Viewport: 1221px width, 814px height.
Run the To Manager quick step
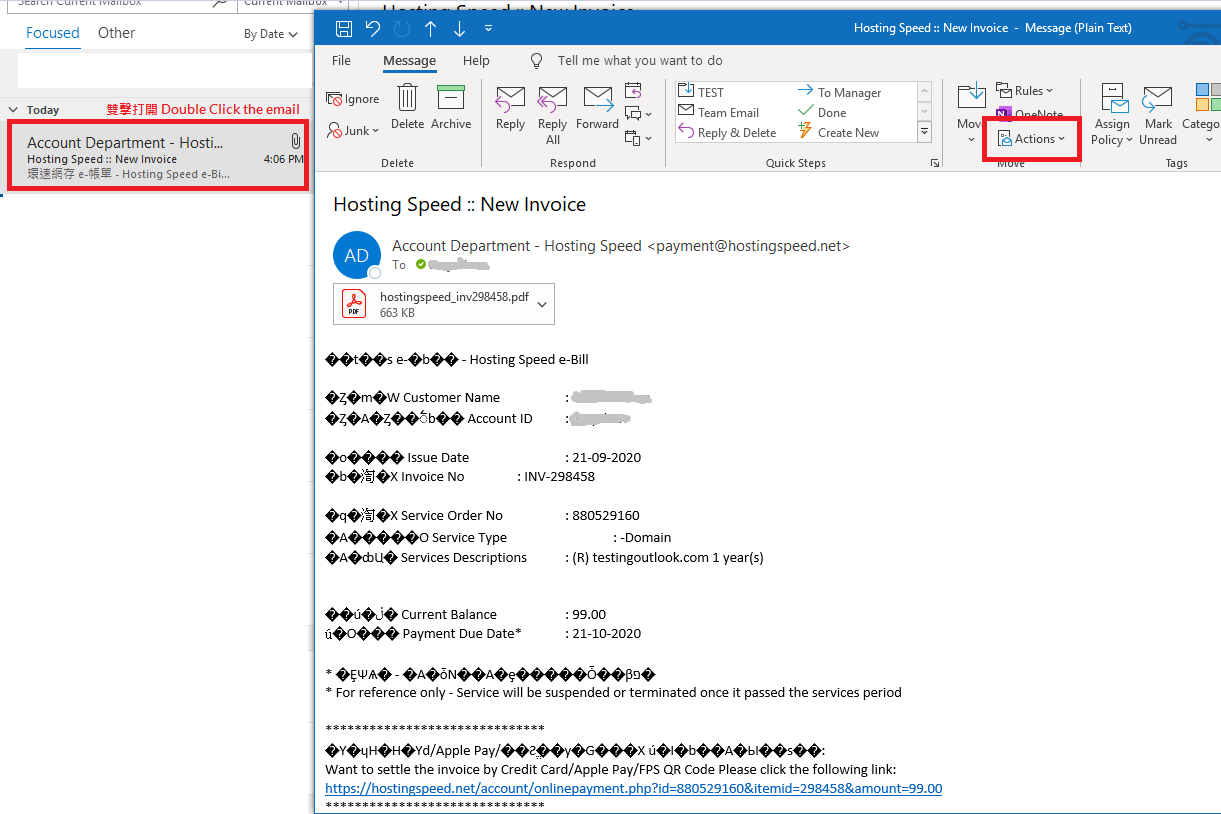click(x=839, y=92)
